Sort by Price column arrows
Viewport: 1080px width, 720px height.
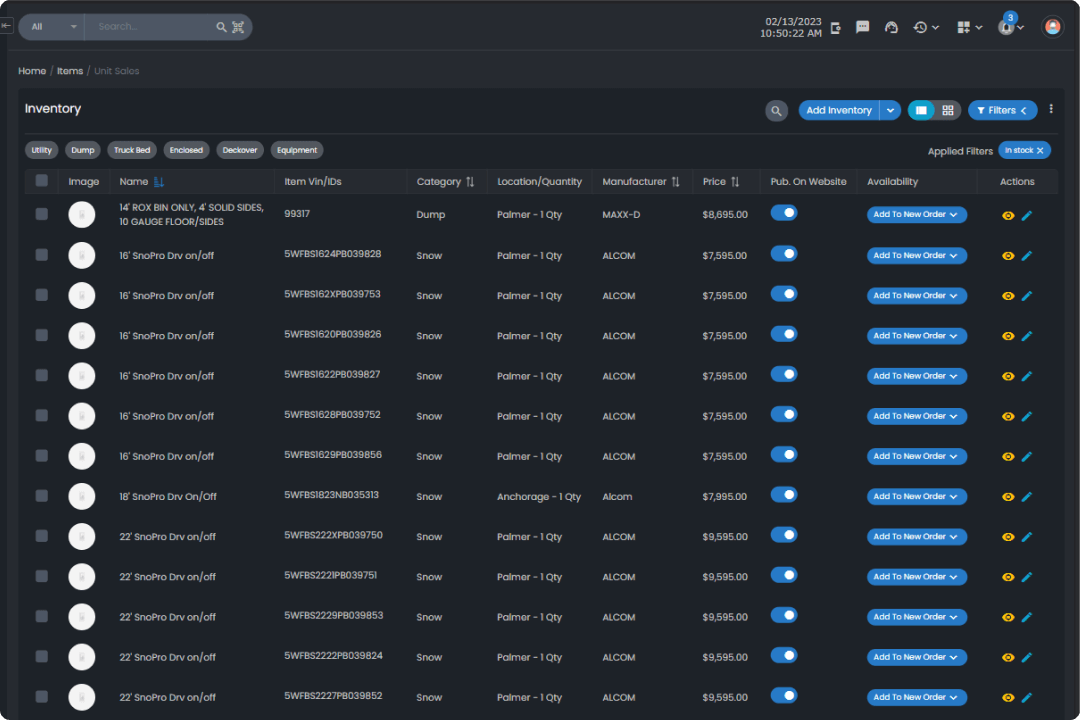pyautogui.click(x=735, y=182)
